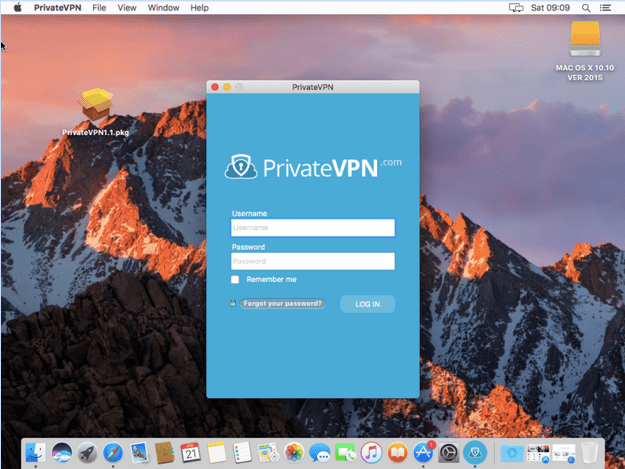Click Remember me label text
Image resolution: width=625 pixels, height=469 pixels.
click(271, 279)
